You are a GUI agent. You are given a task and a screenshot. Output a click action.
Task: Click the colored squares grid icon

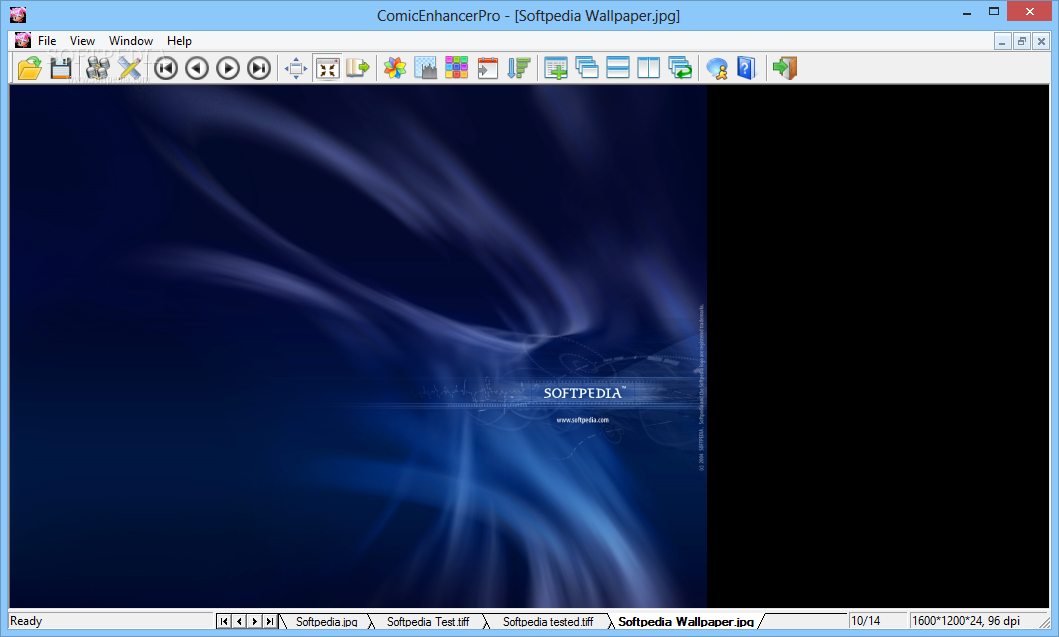coord(457,68)
